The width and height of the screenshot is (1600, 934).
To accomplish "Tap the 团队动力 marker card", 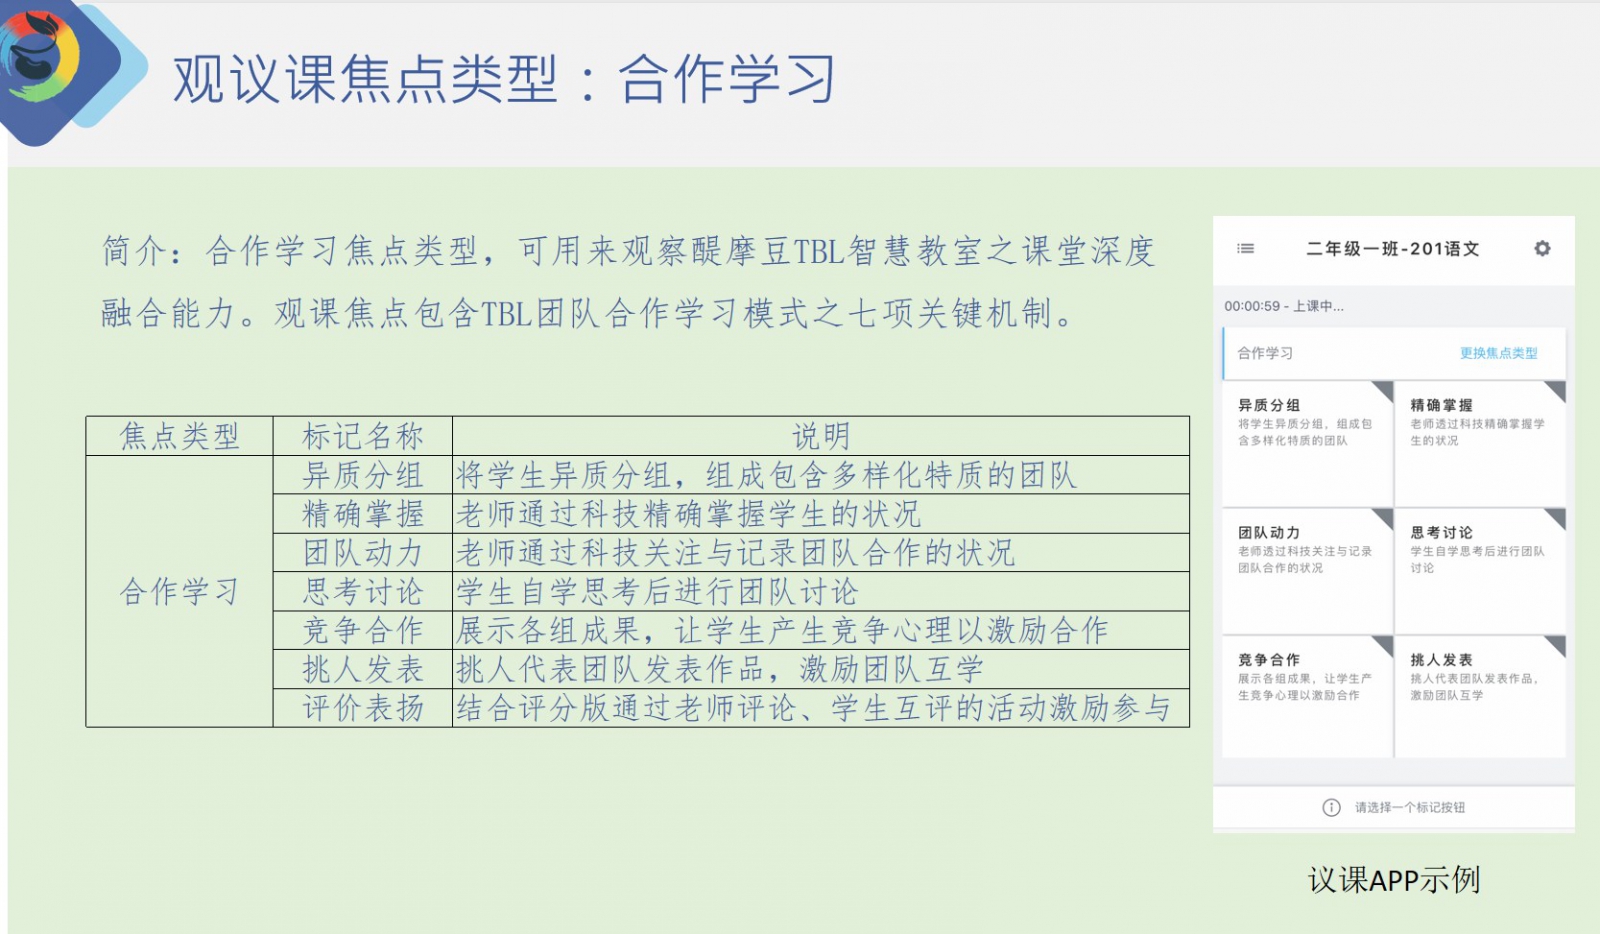I will click(x=1307, y=570).
